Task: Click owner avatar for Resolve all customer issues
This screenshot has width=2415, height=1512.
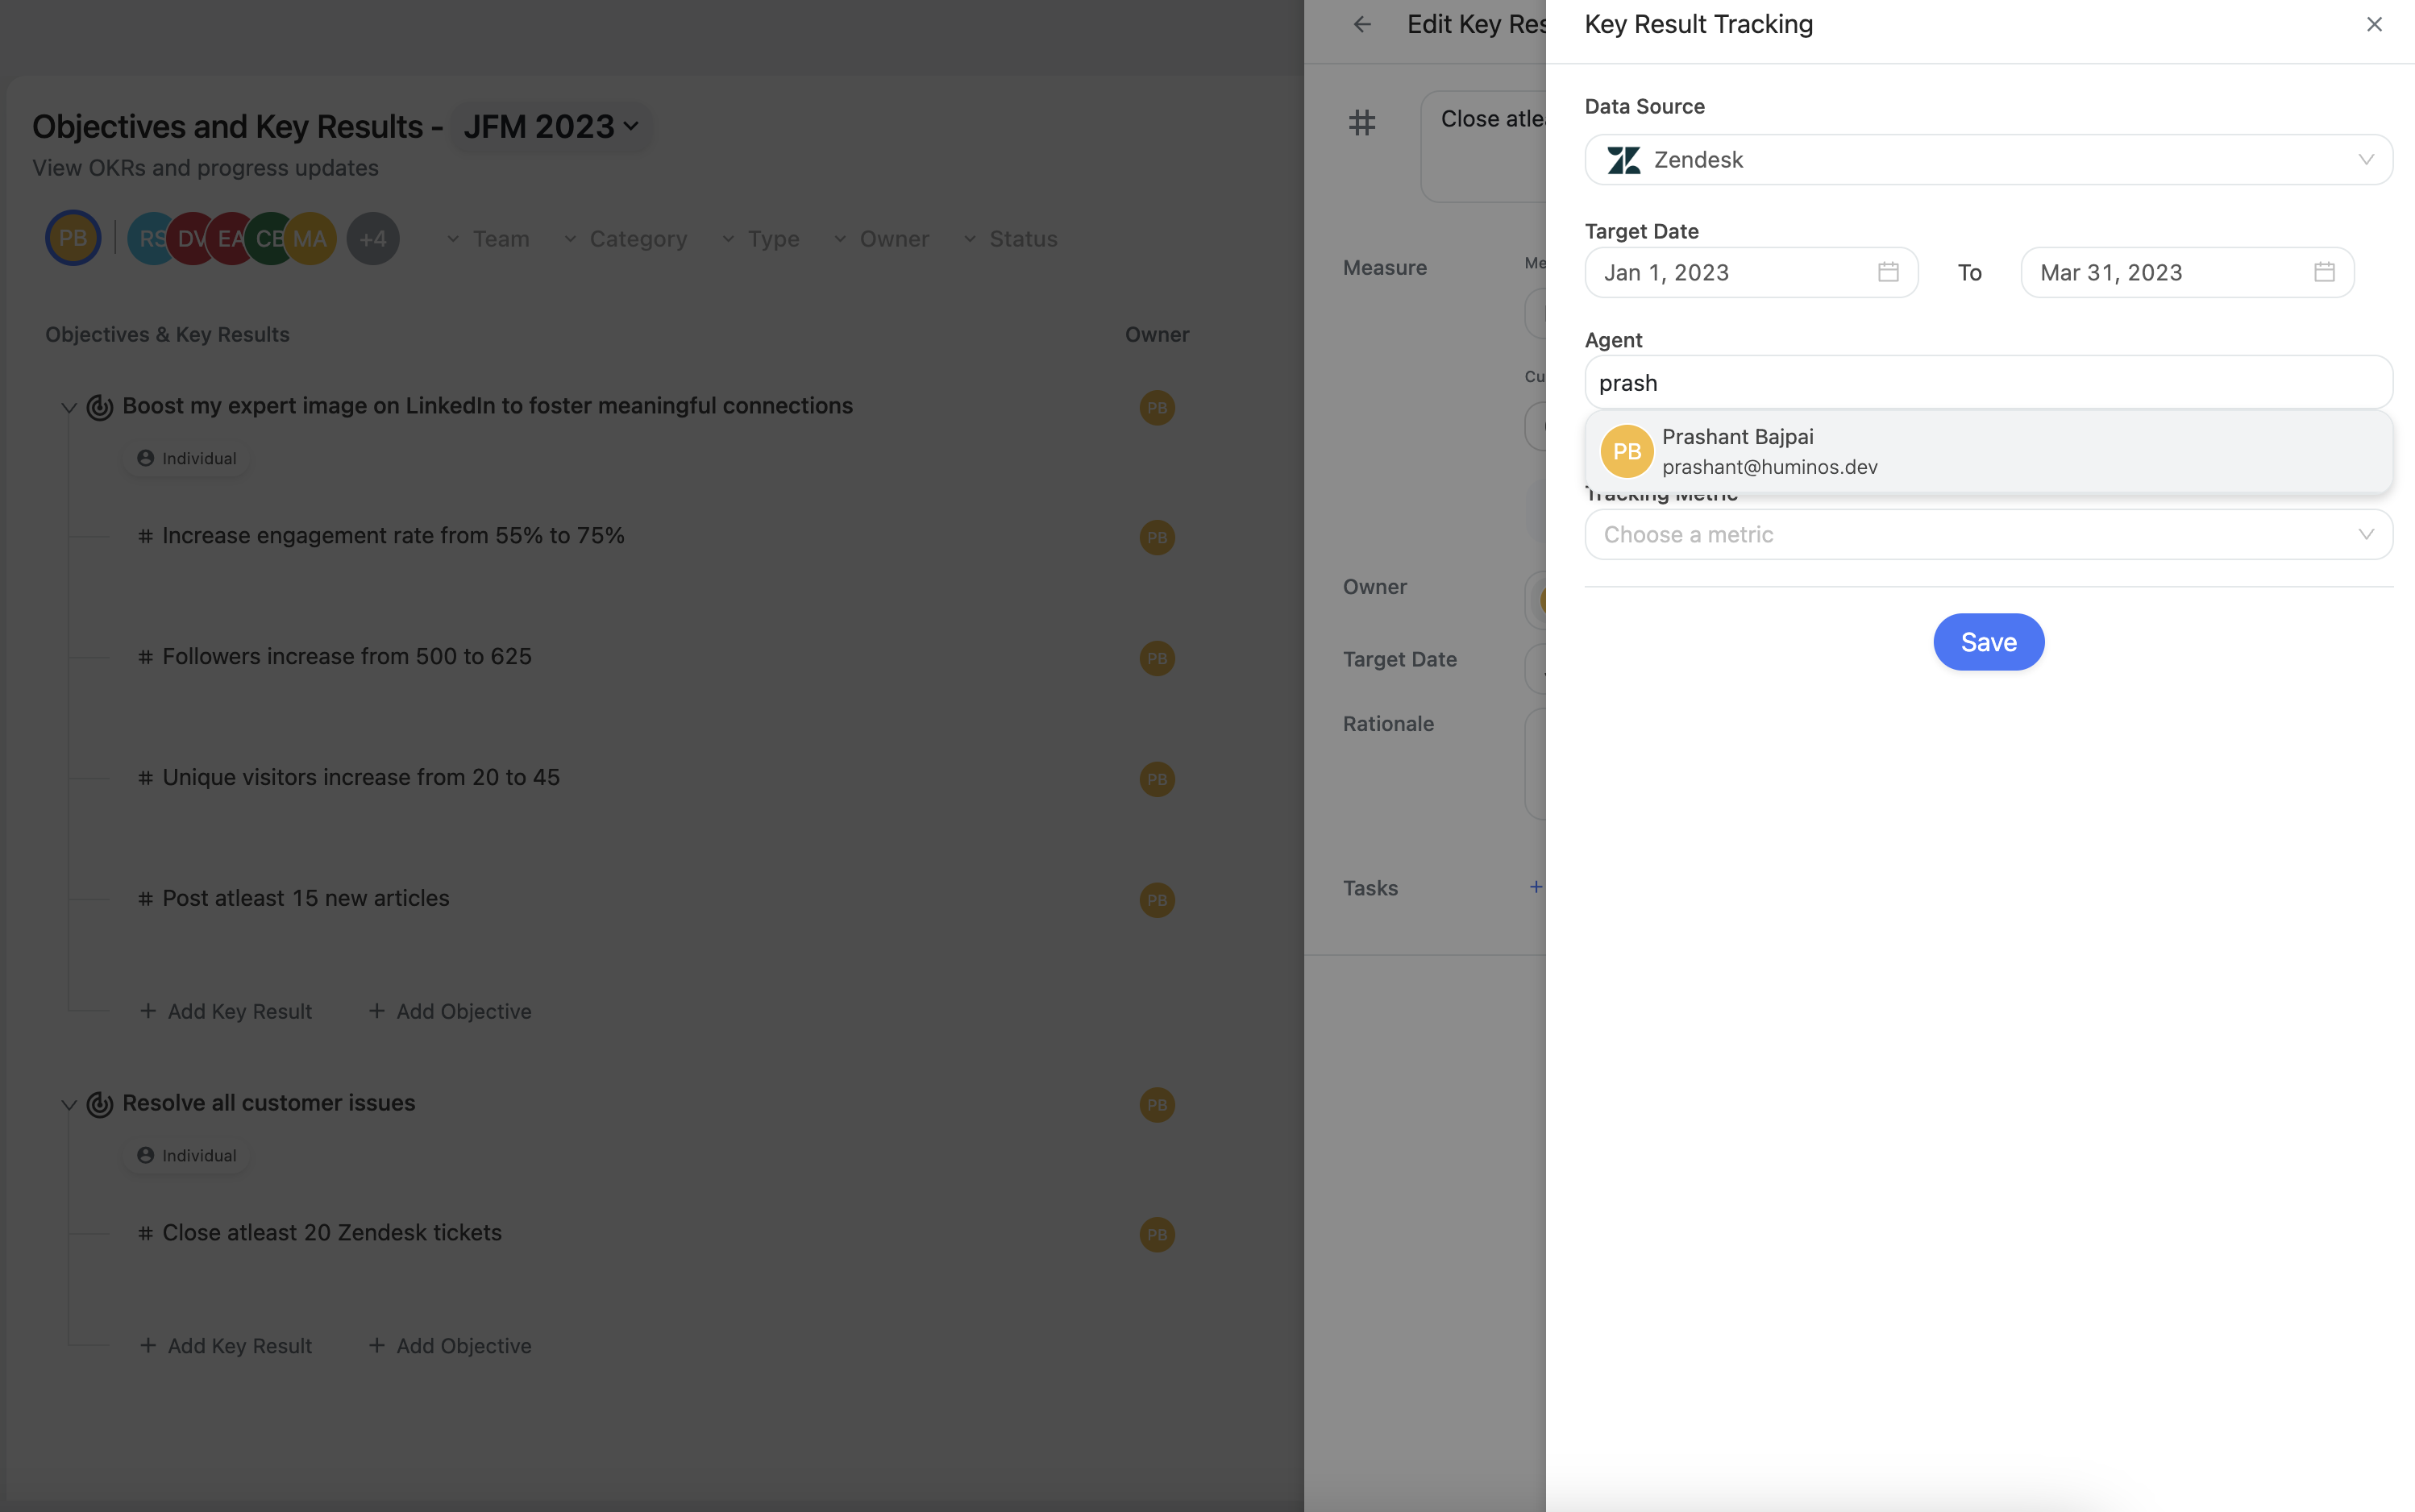Action: pos(1157,1105)
